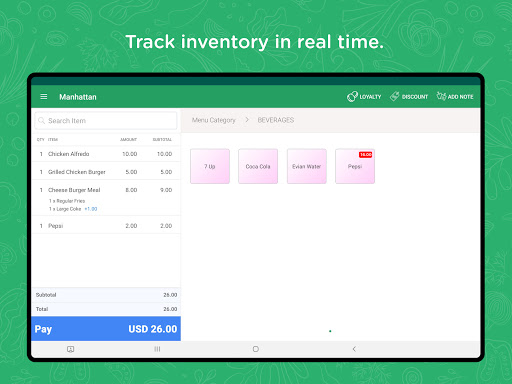
Task: Click the Manhattan store title
Action: pos(78,97)
